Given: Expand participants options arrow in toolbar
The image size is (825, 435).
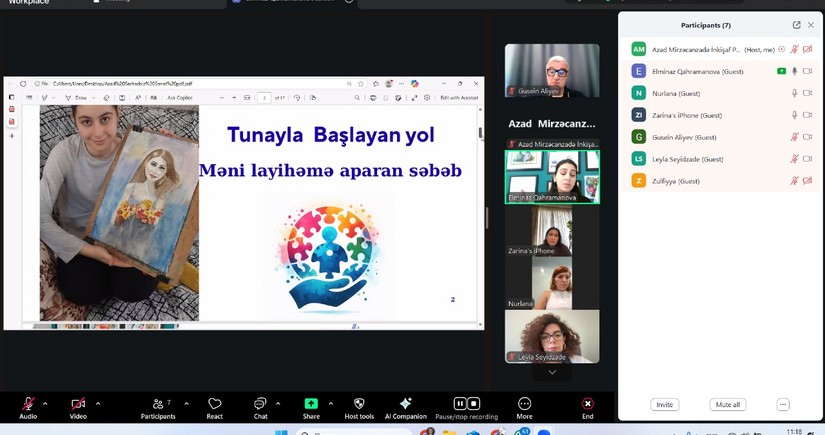Looking at the screenshot, I should [186, 404].
